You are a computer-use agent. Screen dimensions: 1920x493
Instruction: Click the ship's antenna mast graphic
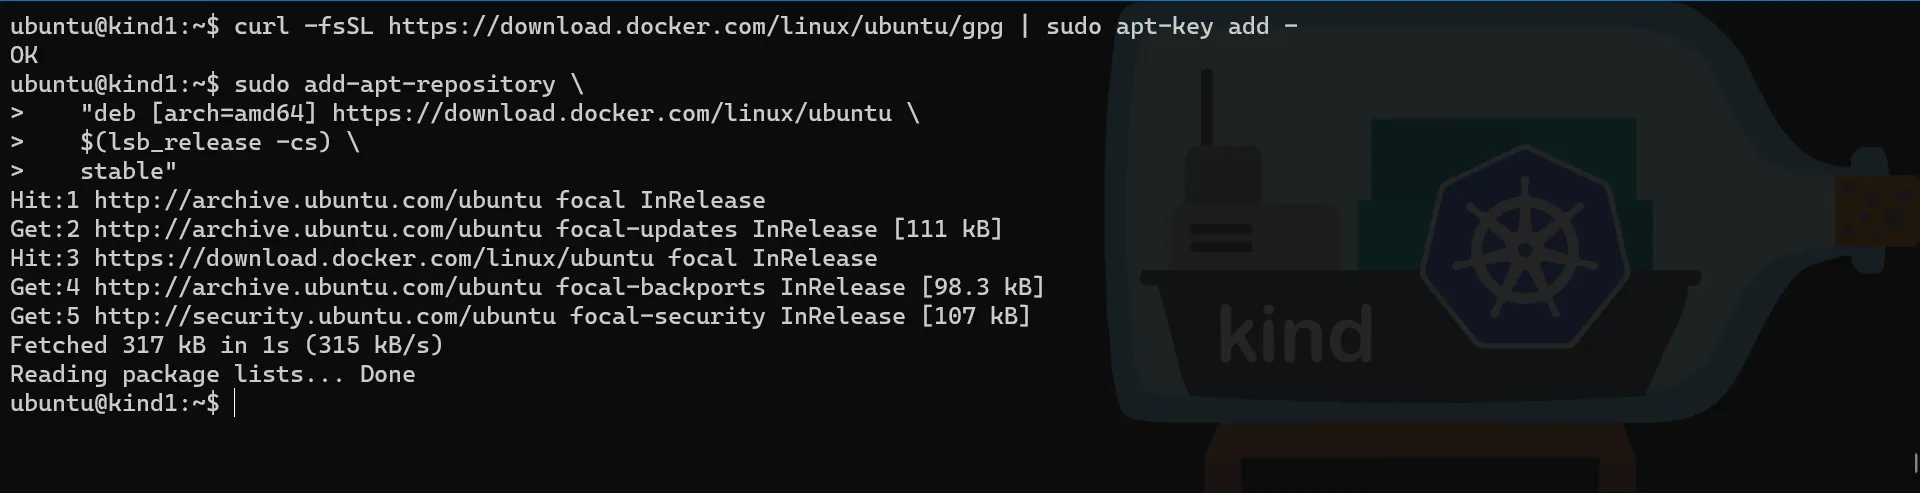click(x=1207, y=108)
